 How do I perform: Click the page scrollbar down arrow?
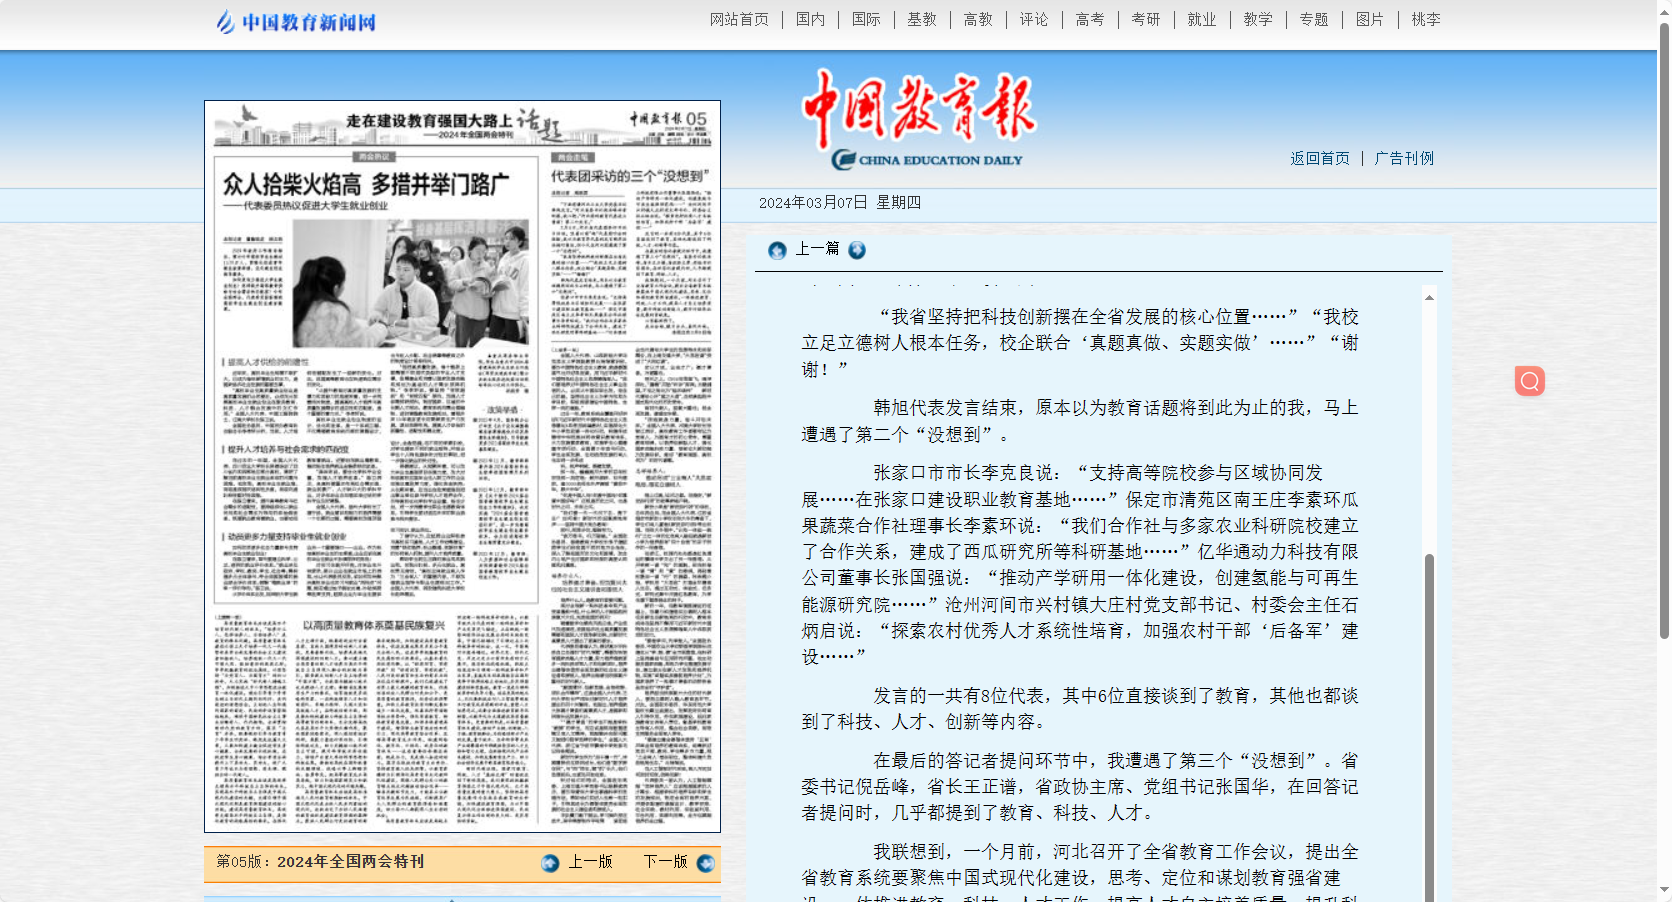coord(1664,892)
